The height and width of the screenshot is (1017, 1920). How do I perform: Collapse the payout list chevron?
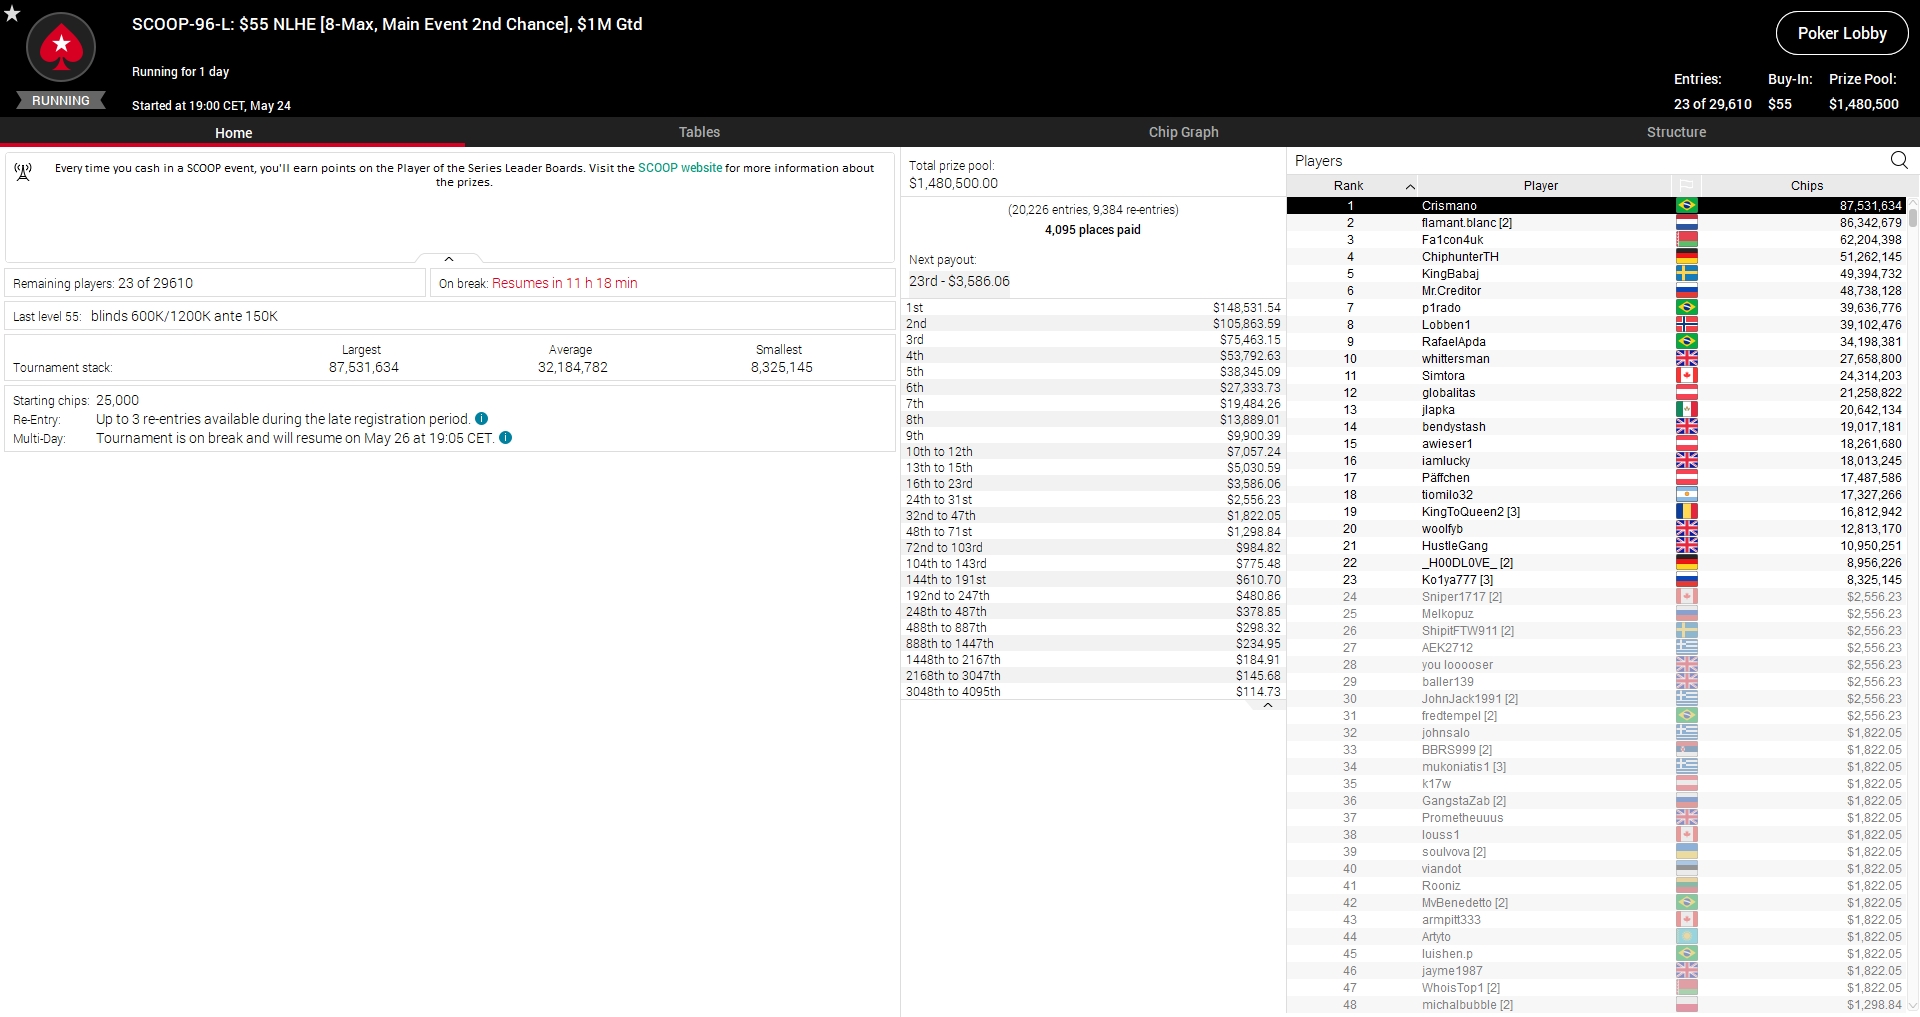pos(1268,705)
